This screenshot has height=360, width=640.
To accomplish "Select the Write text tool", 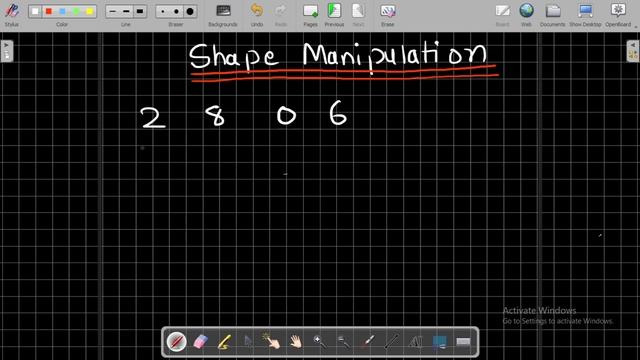I will pos(415,342).
